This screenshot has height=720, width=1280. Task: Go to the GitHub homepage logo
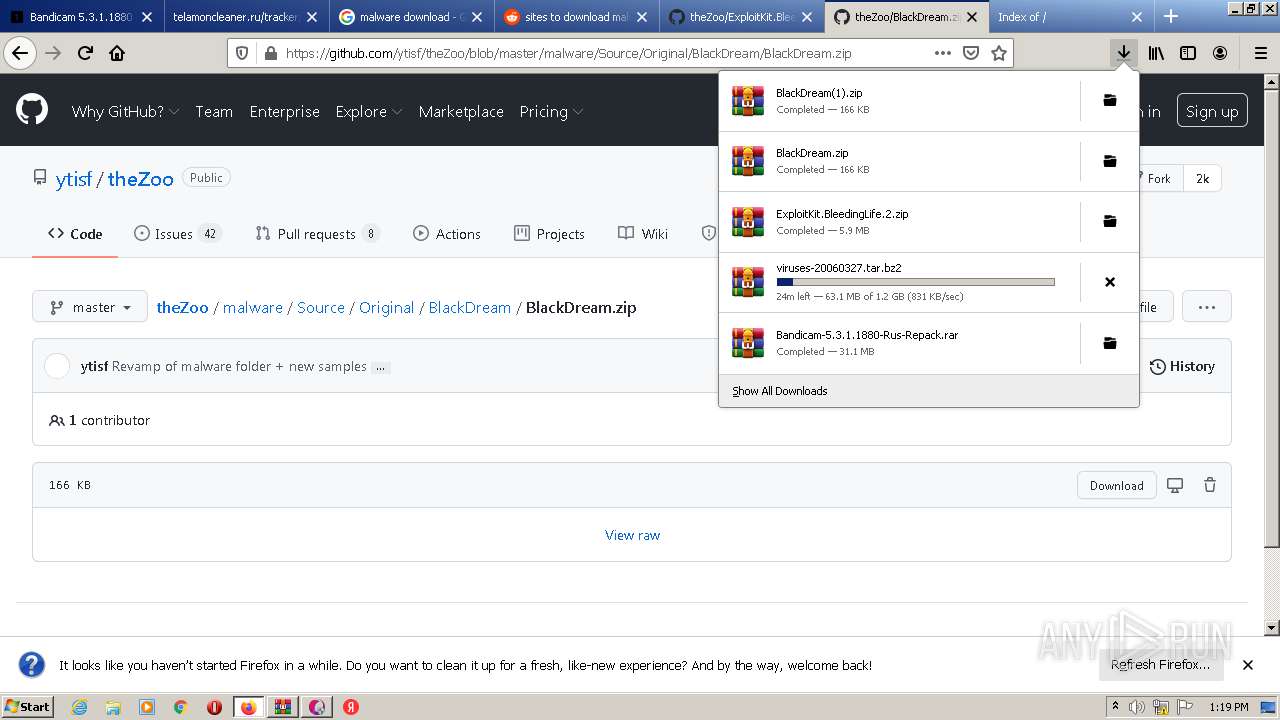pos(32,110)
